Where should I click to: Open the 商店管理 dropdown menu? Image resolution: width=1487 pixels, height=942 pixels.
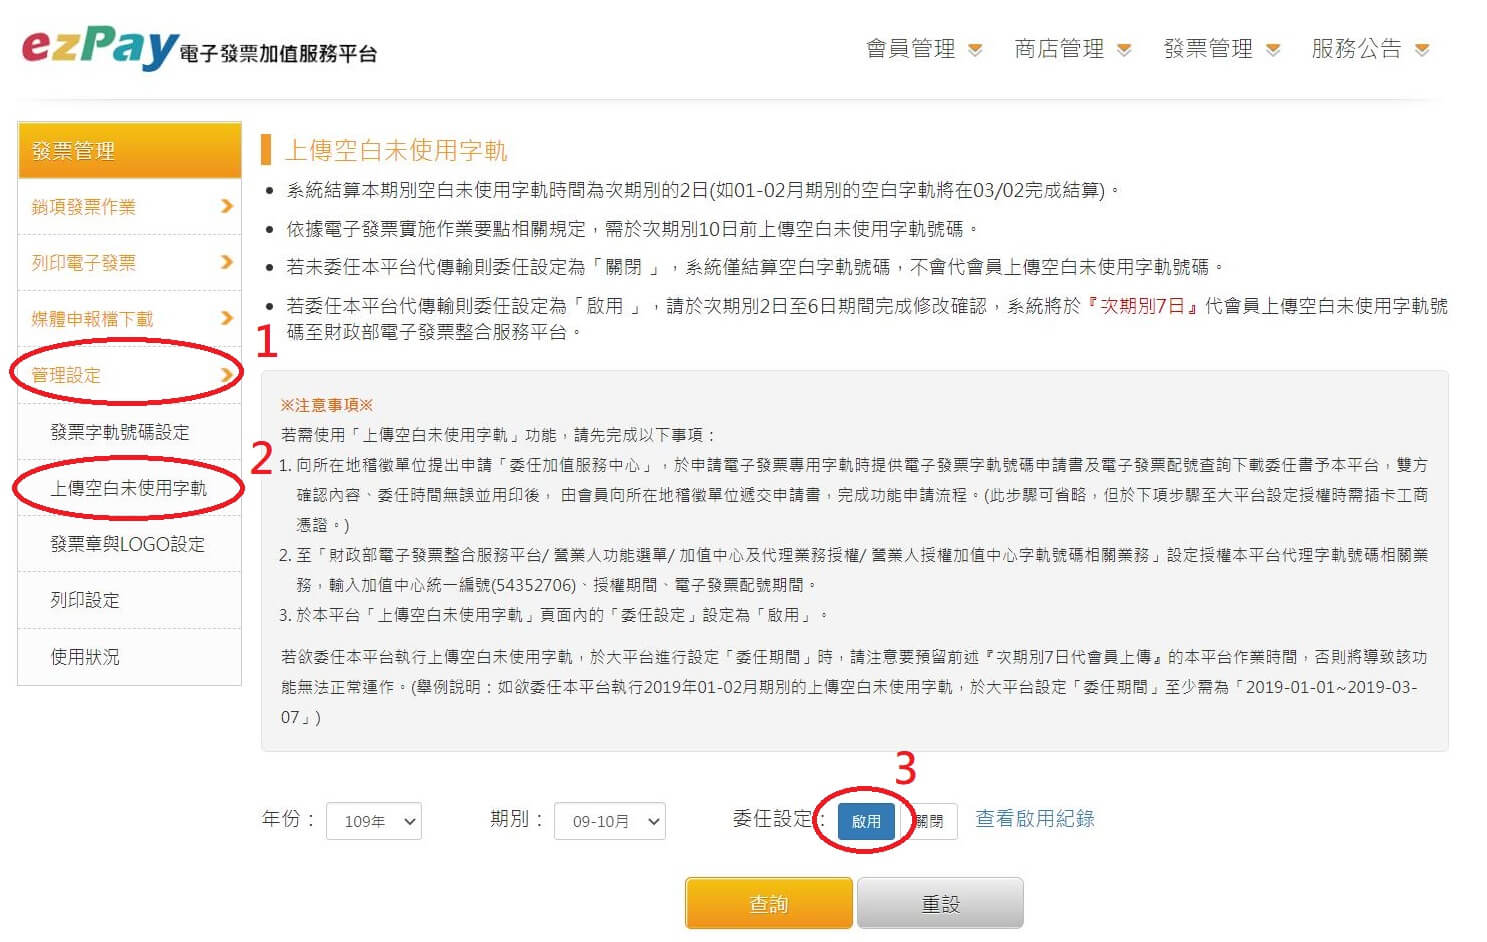[1071, 49]
